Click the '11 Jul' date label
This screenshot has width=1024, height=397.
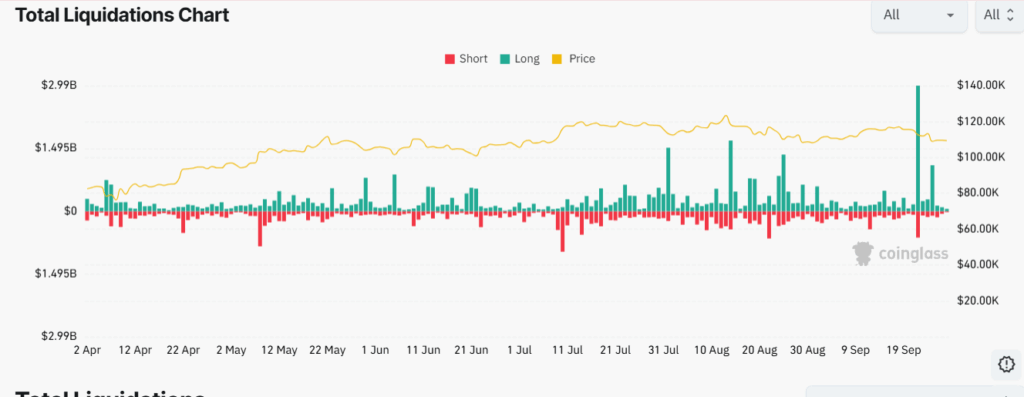567,351
